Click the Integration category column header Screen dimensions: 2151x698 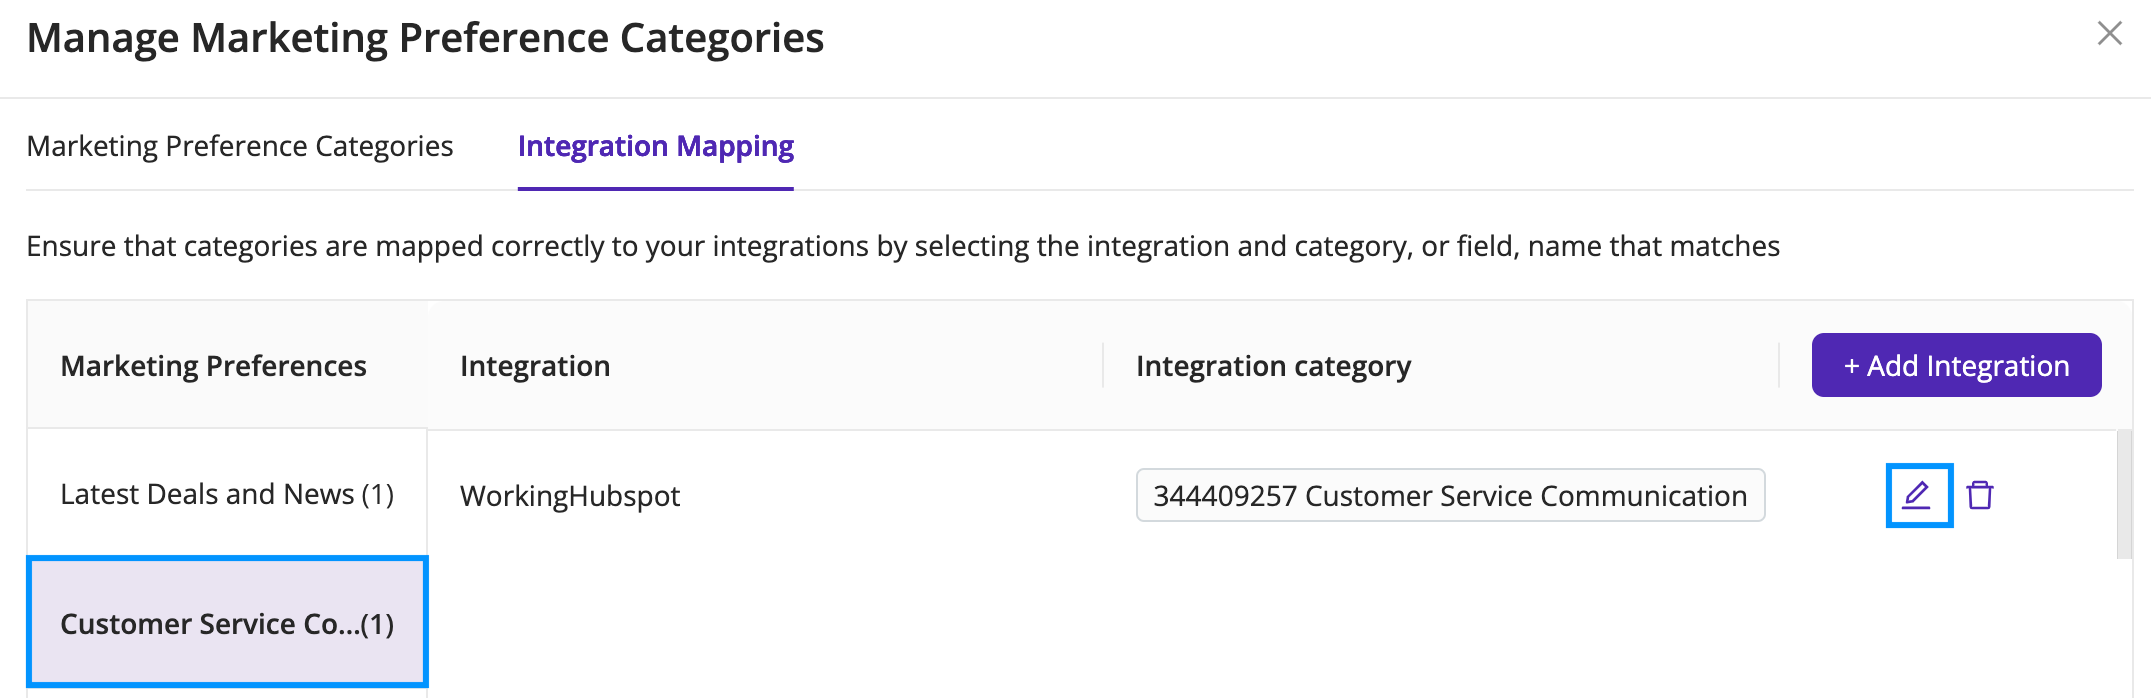pyautogui.click(x=1273, y=367)
